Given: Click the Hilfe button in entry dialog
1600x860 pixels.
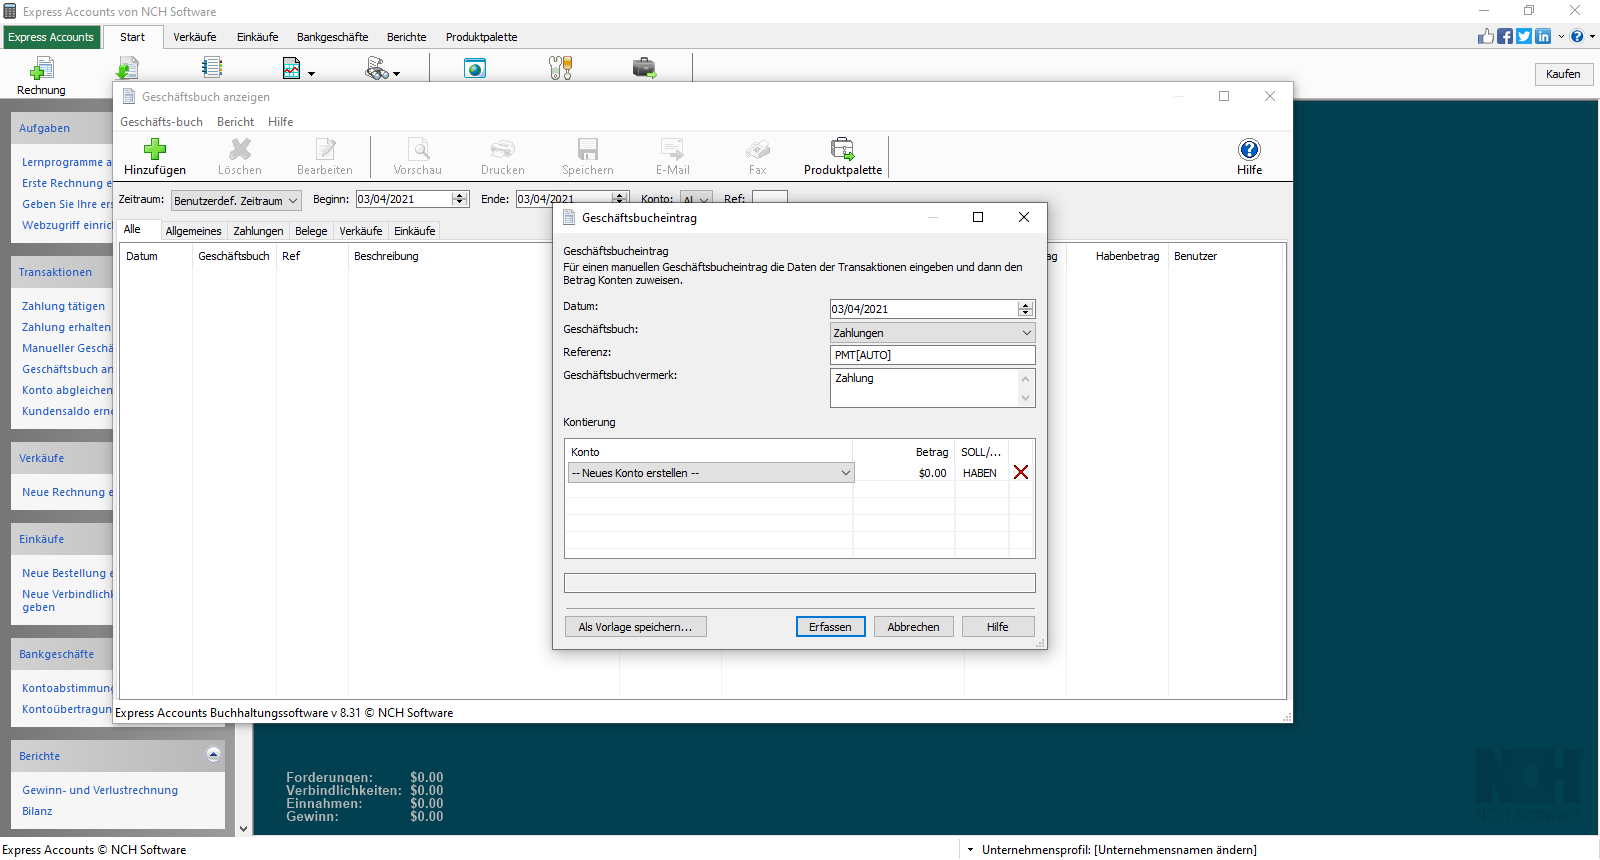Looking at the screenshot, I should click(x=998, y=627).
